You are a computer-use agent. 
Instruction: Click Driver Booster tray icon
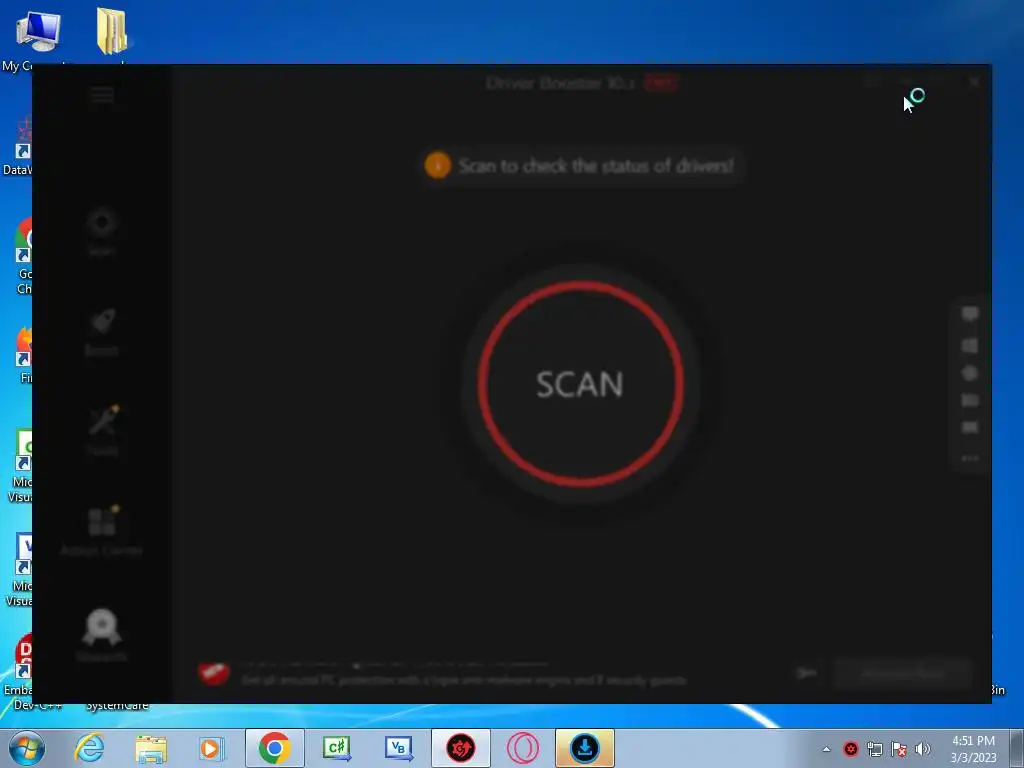tap(850, 749)
